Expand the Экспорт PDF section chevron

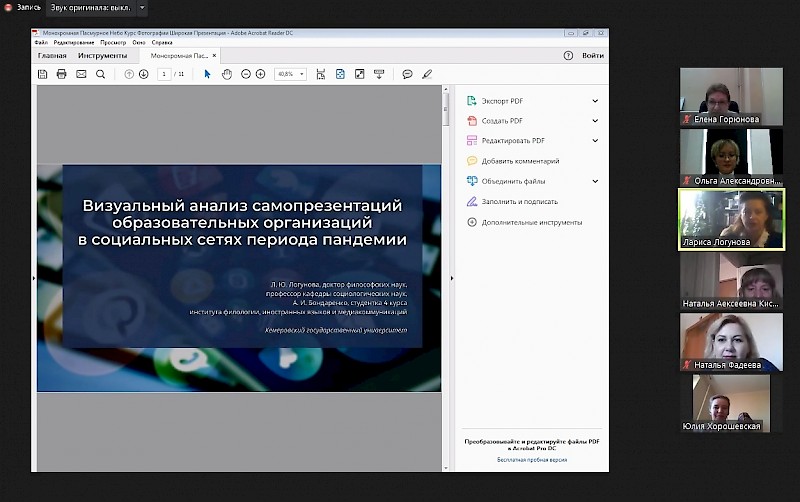pyautogui.click(x=595, y=101)
